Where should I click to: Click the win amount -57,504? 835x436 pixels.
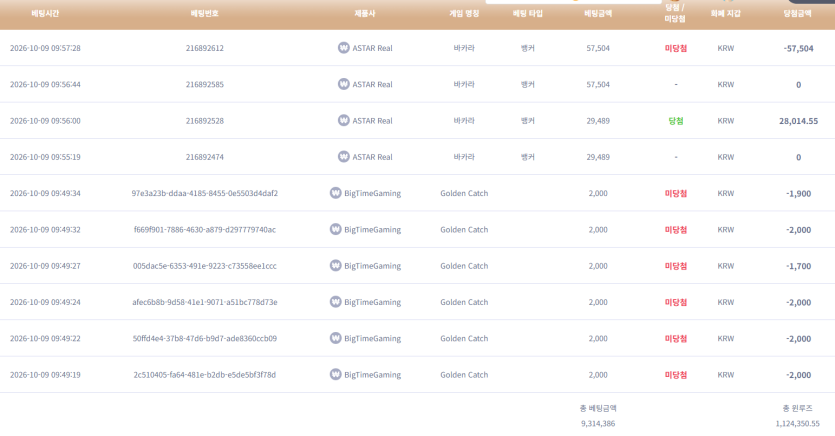[798, 48]
